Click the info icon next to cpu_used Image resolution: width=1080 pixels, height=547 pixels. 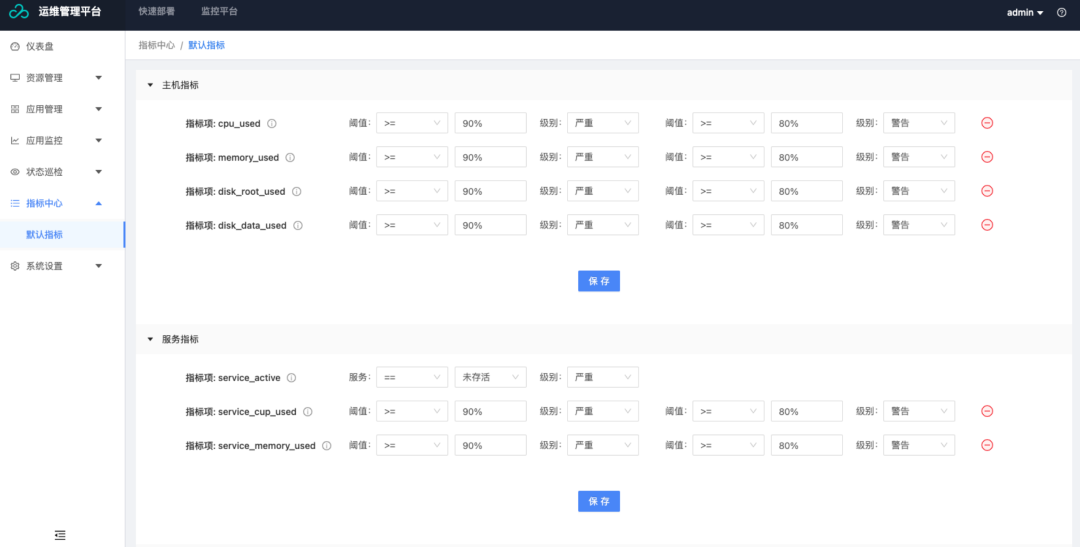click(x=272, y=124)
